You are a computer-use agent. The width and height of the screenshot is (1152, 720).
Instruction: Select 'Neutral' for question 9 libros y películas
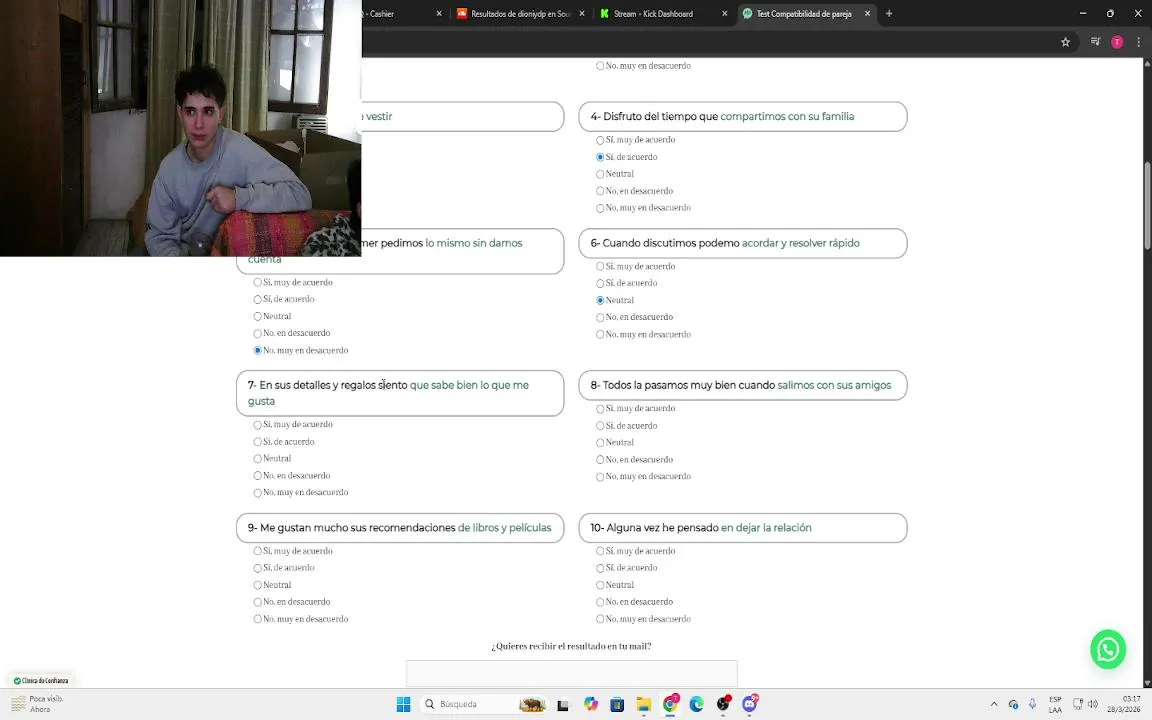coord(257,585)
